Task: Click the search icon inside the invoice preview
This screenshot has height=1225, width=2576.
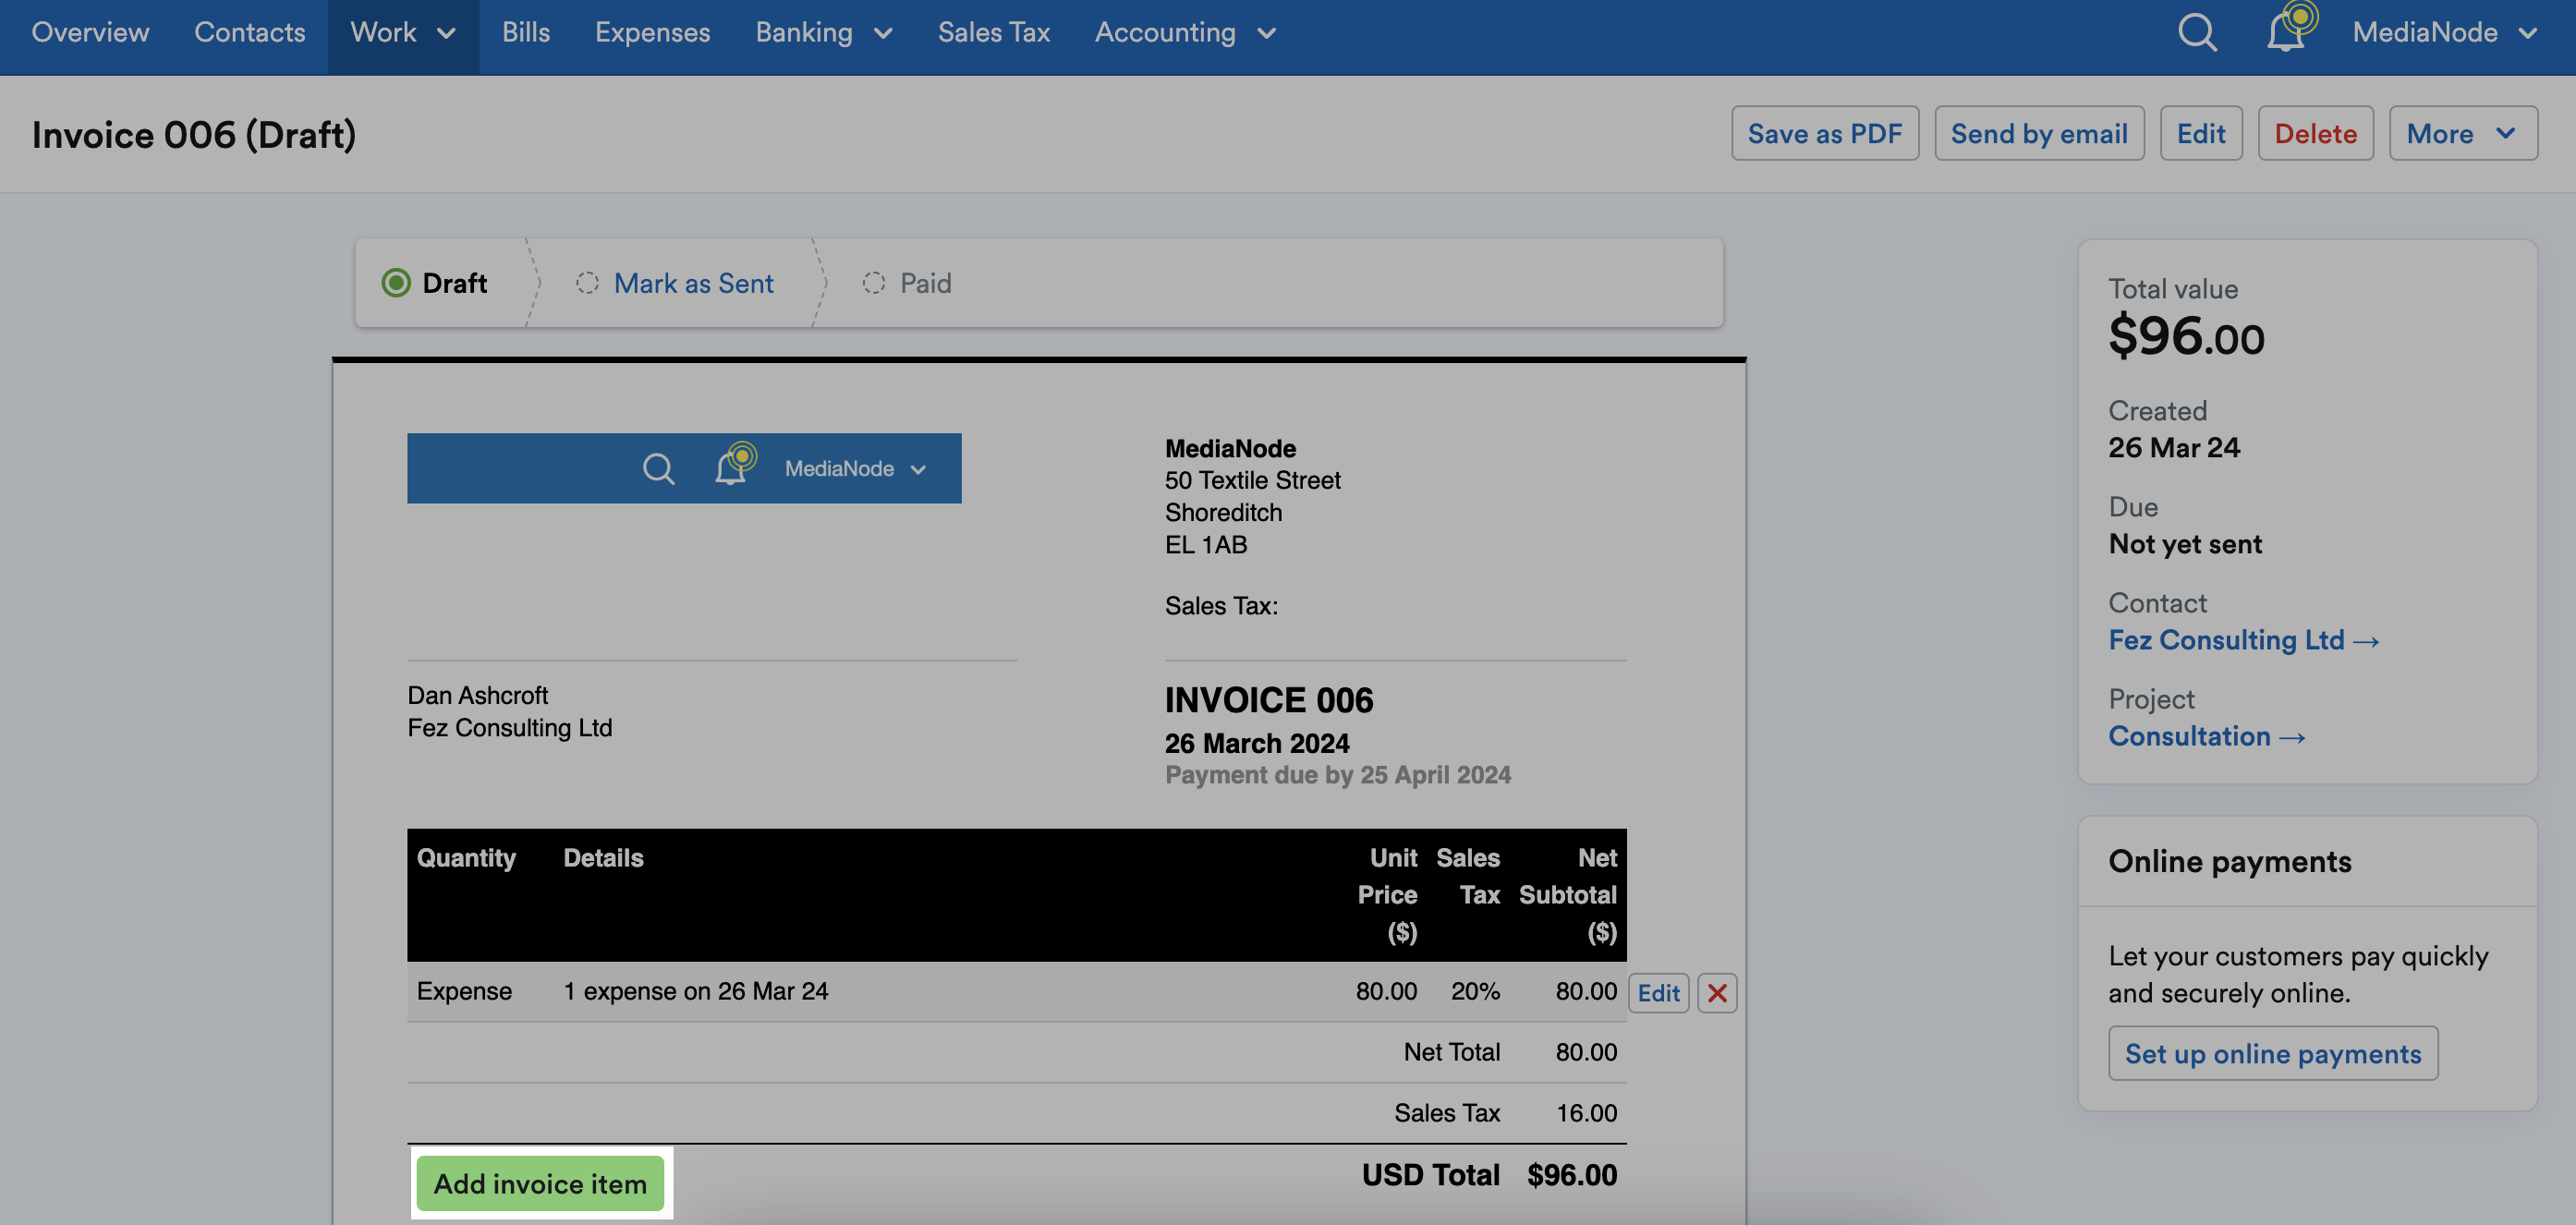Action: 659,467
